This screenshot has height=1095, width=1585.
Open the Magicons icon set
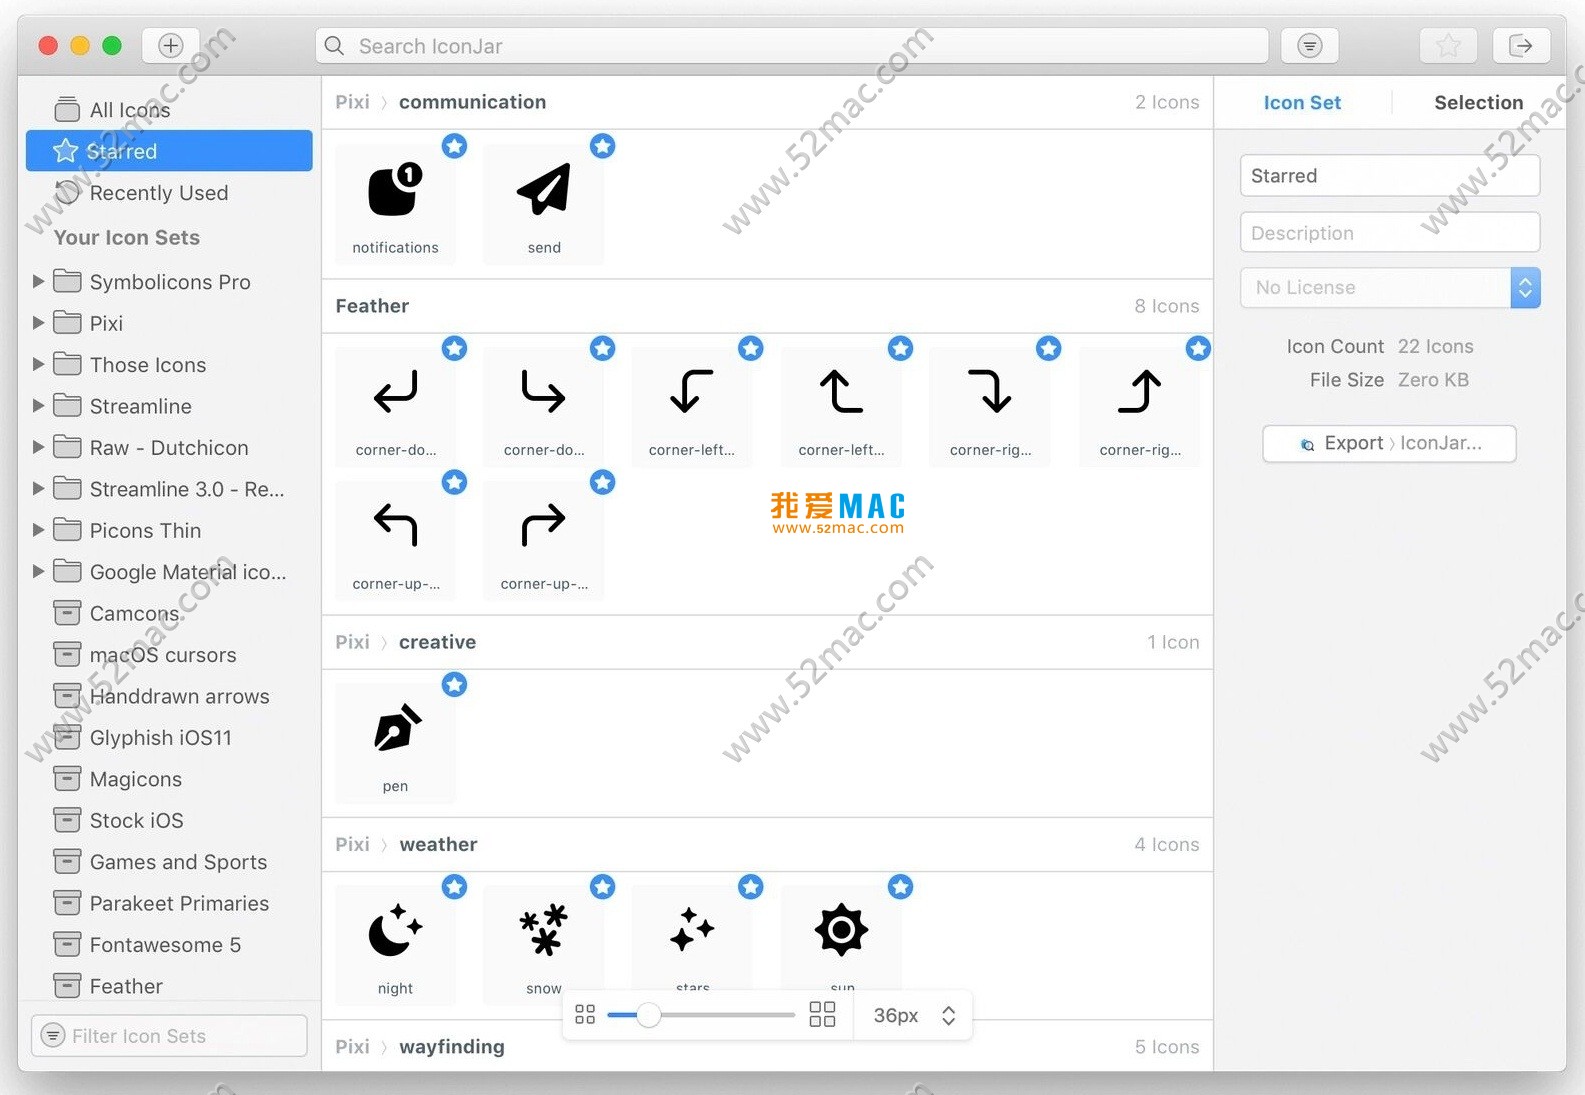tap(168, 779)
